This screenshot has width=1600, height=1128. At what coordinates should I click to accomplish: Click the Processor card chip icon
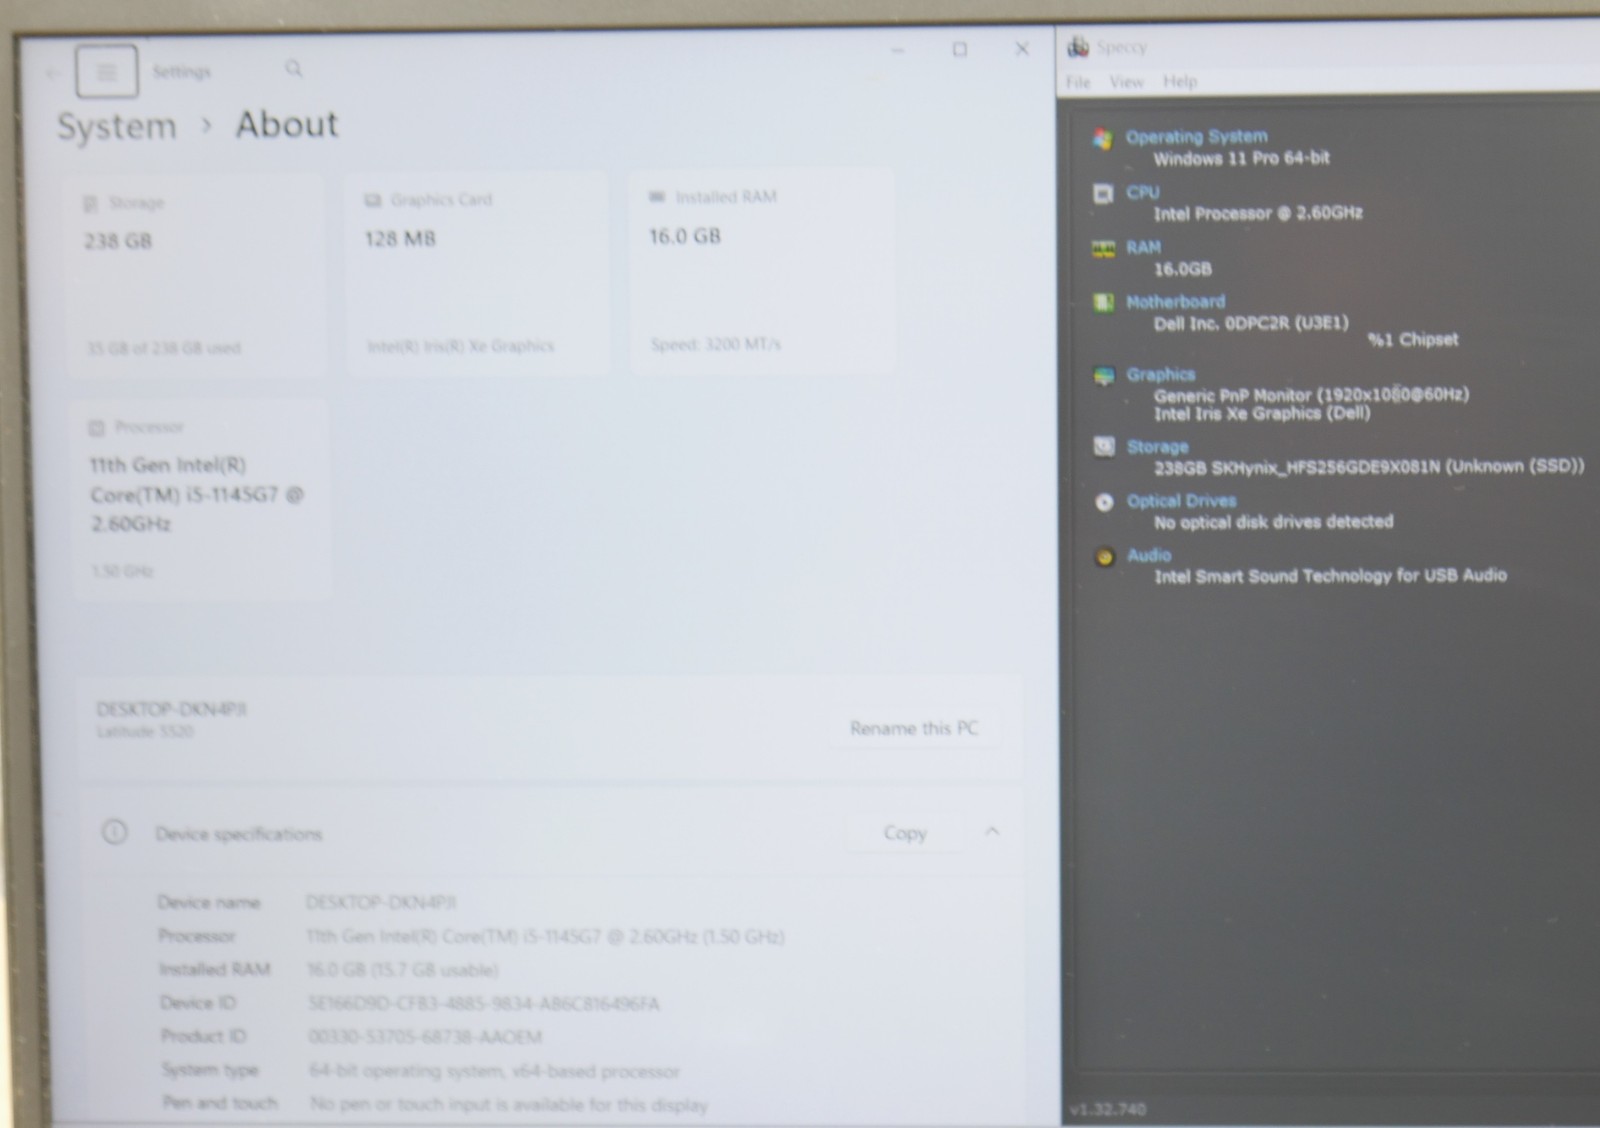(x=96, y=428)
